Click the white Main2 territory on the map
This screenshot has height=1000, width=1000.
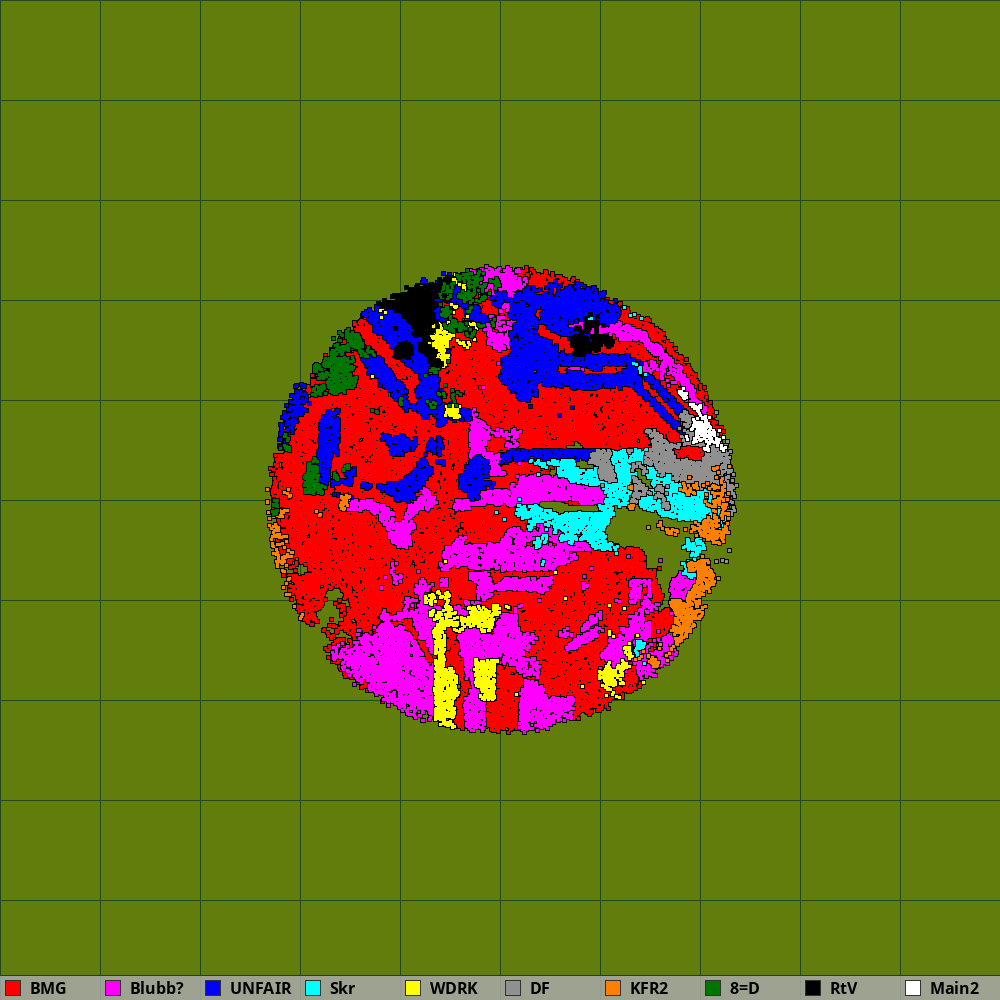[704, 430]
